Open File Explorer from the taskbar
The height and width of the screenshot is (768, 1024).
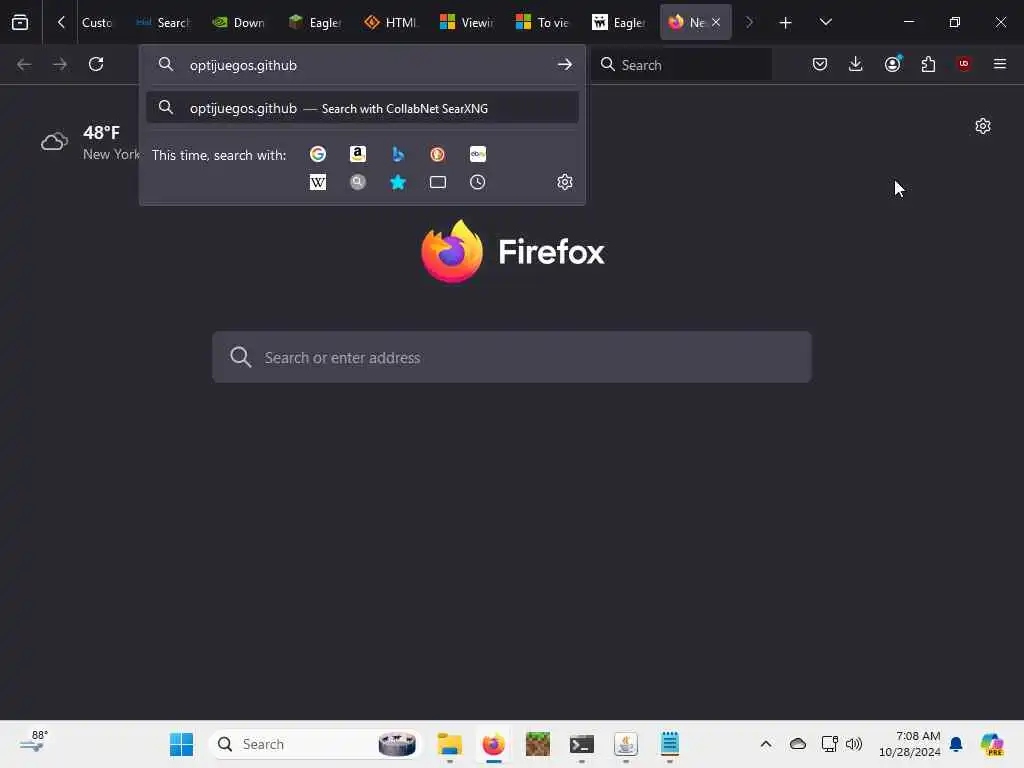click(449, 744)
